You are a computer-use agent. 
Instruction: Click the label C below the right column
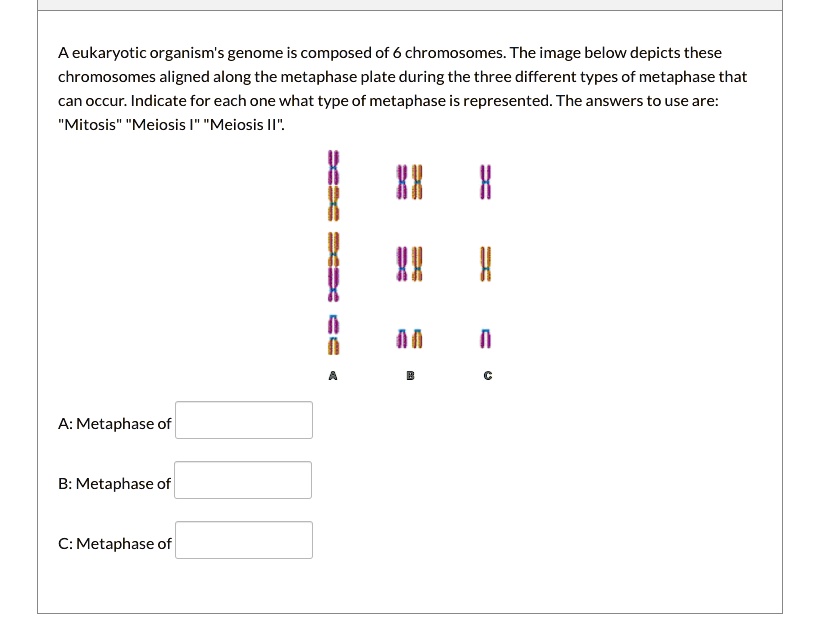click(486, 375)
